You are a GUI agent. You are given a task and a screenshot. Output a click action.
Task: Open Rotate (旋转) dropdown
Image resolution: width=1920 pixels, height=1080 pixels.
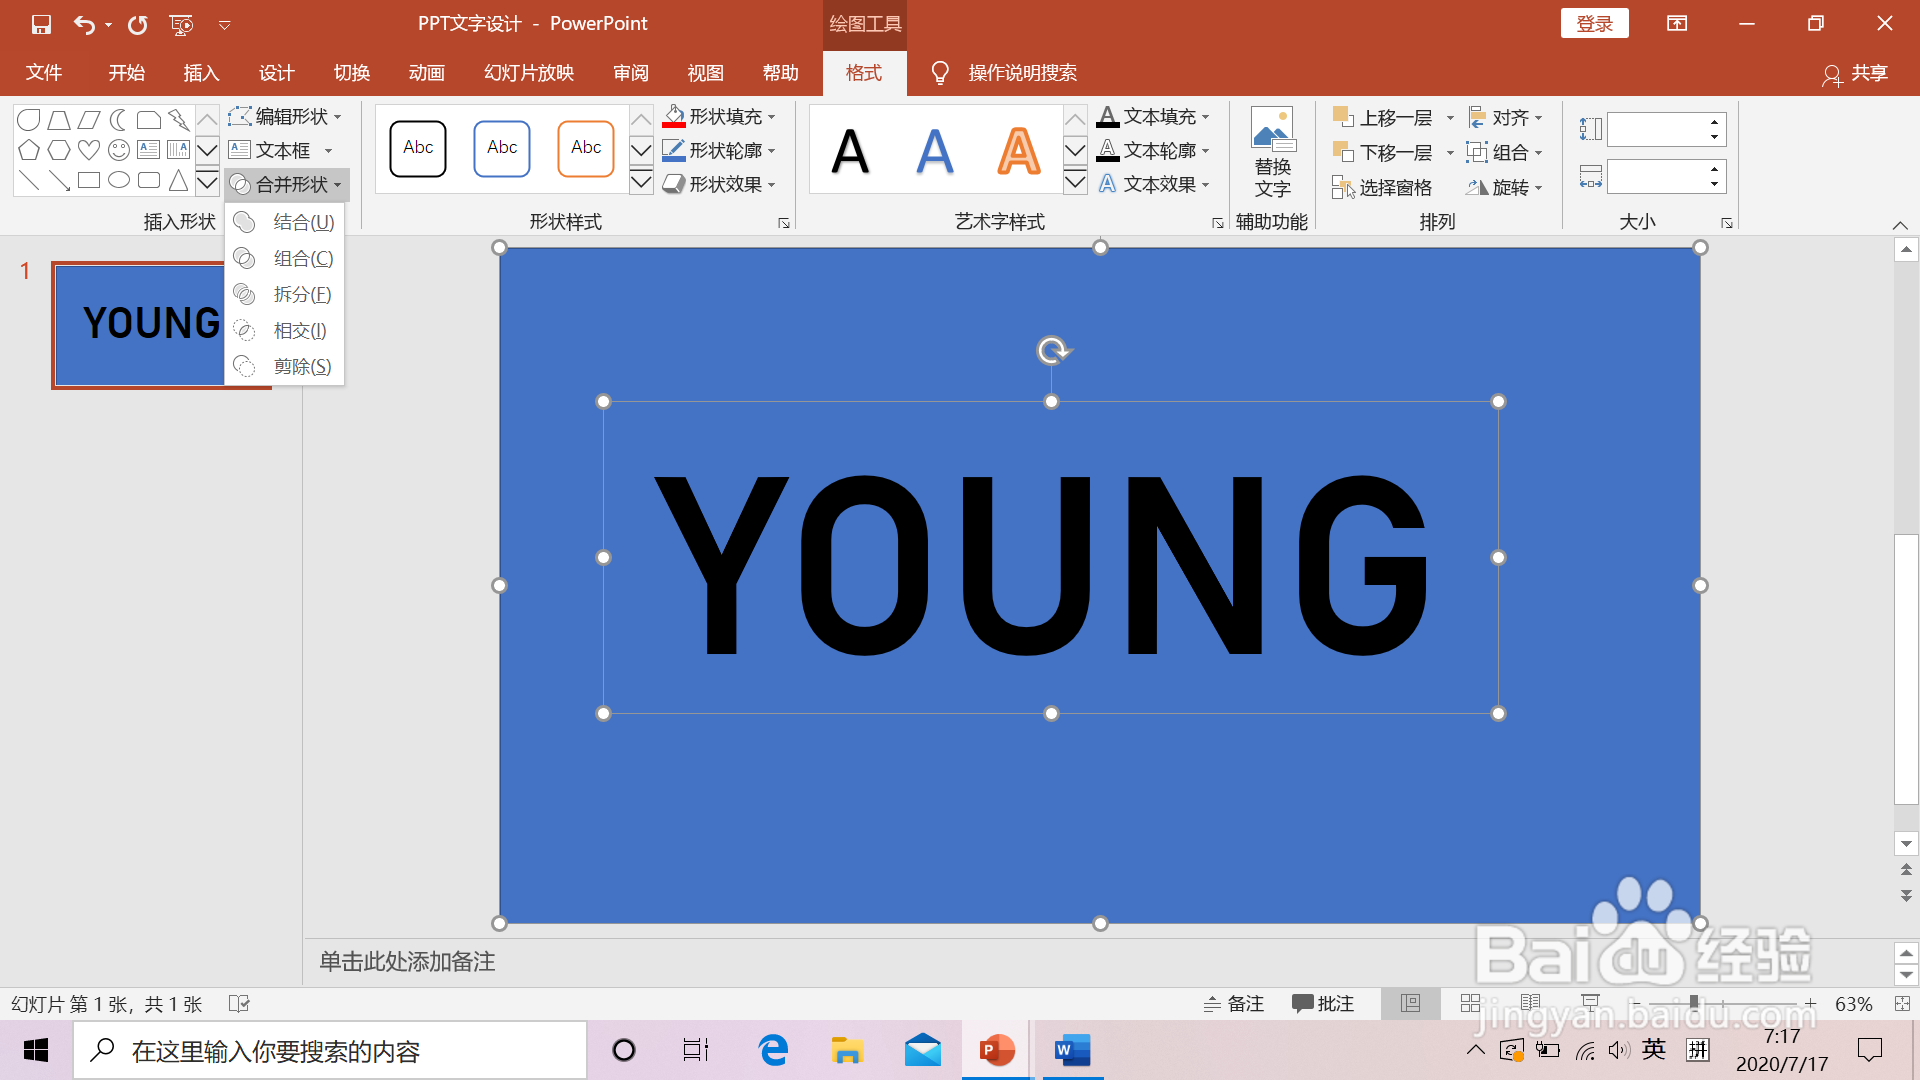click(x=1505, y=187)
